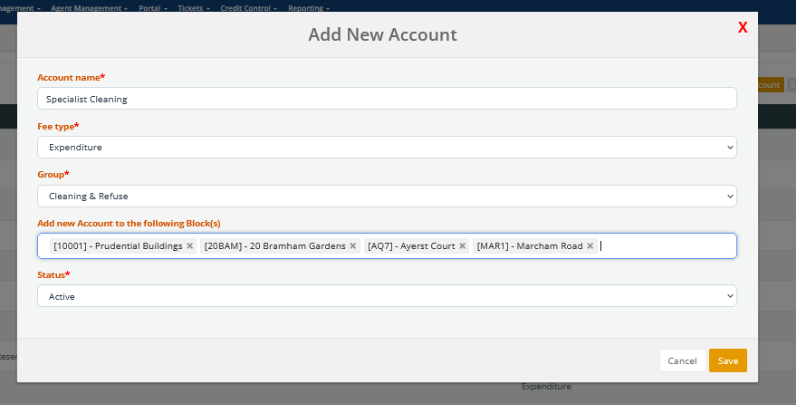Click the Group label
Viewport: 796px width, 405px height.
coord(53,174)
